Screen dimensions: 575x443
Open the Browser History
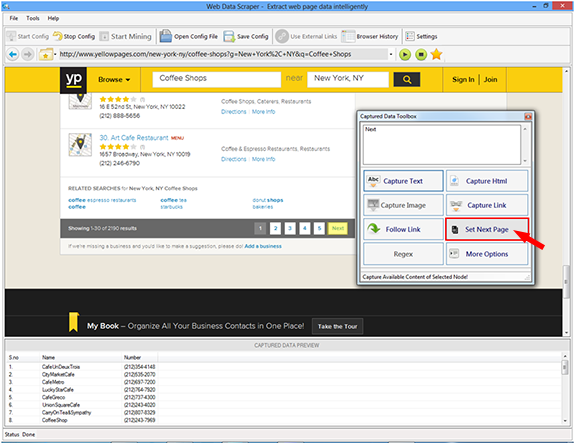[370, 36]
